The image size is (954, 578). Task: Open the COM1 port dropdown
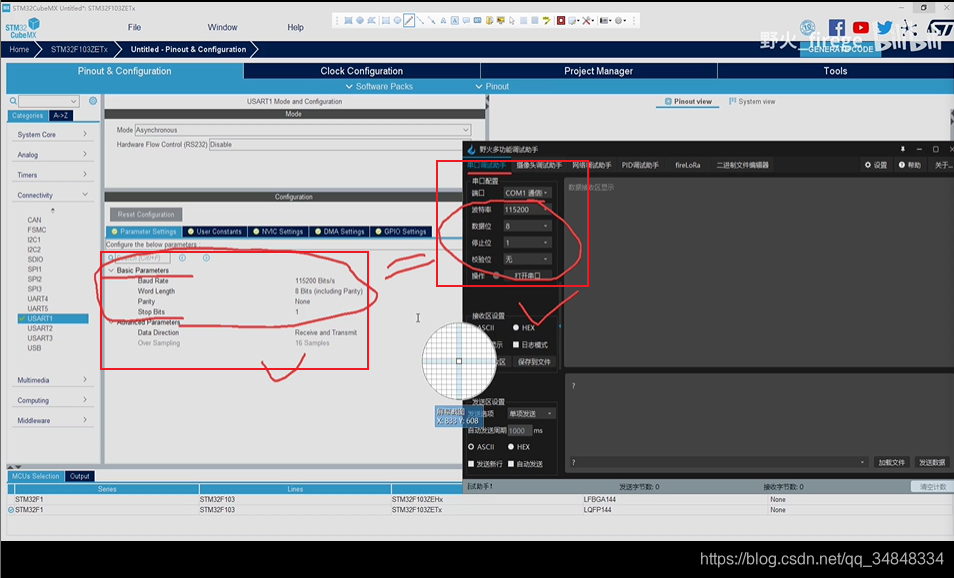[527, 193]
